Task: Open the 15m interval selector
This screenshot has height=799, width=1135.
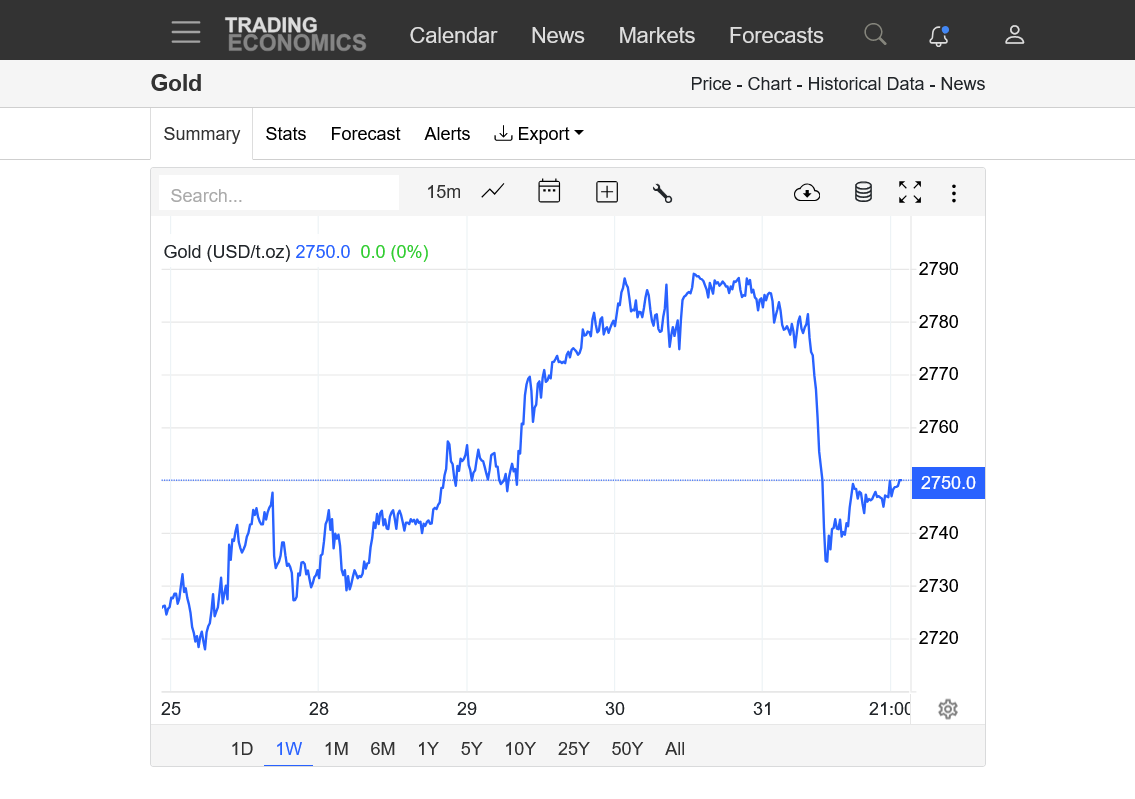Action: click(443, 192)
